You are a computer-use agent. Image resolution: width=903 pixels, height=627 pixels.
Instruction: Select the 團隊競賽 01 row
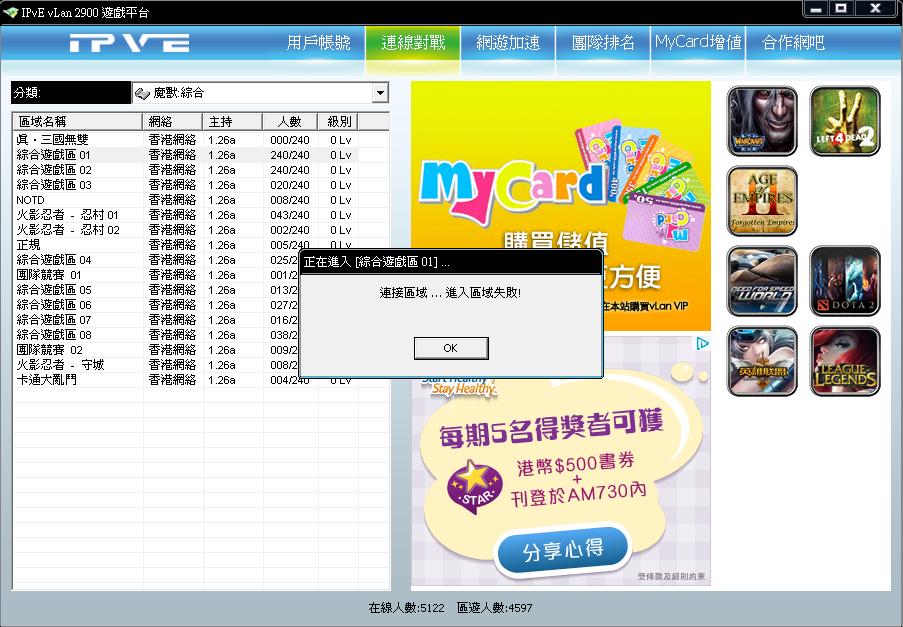(x=157, y=275)
